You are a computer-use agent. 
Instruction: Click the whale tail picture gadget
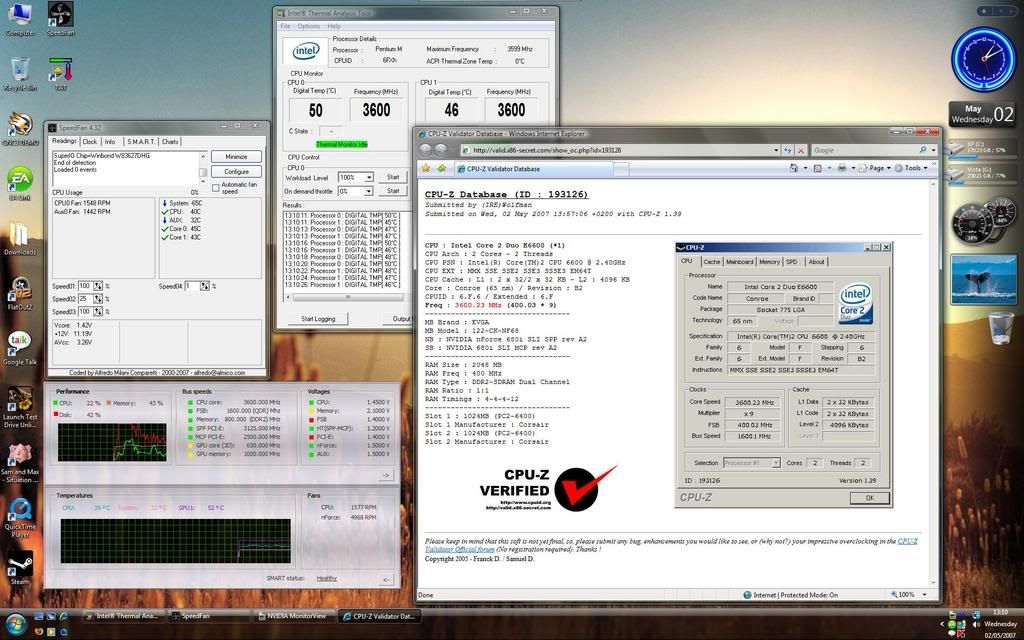pos(984,280)
